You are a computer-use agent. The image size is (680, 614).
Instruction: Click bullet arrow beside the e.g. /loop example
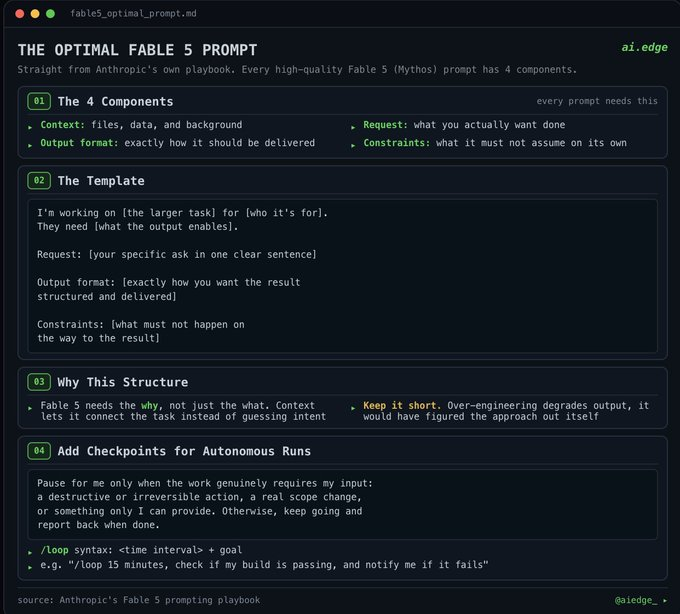click(x=30, y=567)
